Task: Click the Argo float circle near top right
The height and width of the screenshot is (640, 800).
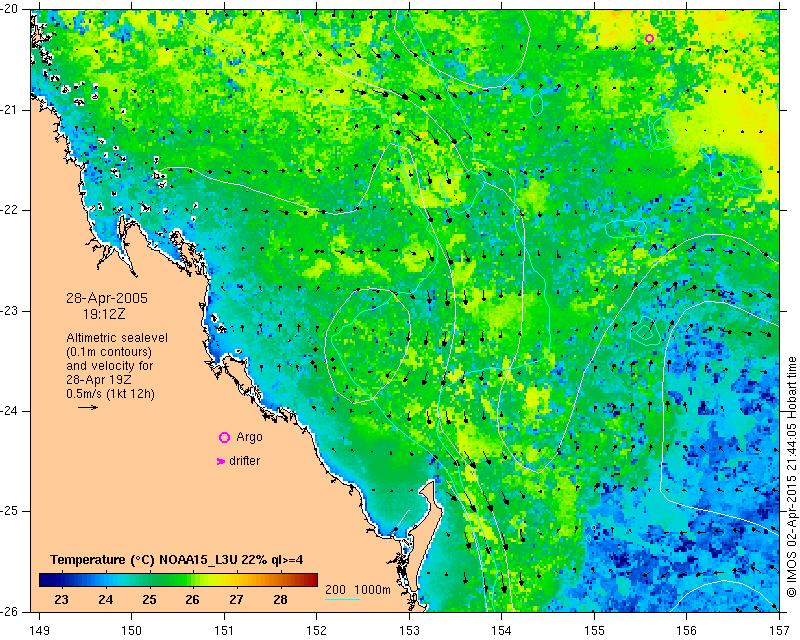Action: click(649, 38)
